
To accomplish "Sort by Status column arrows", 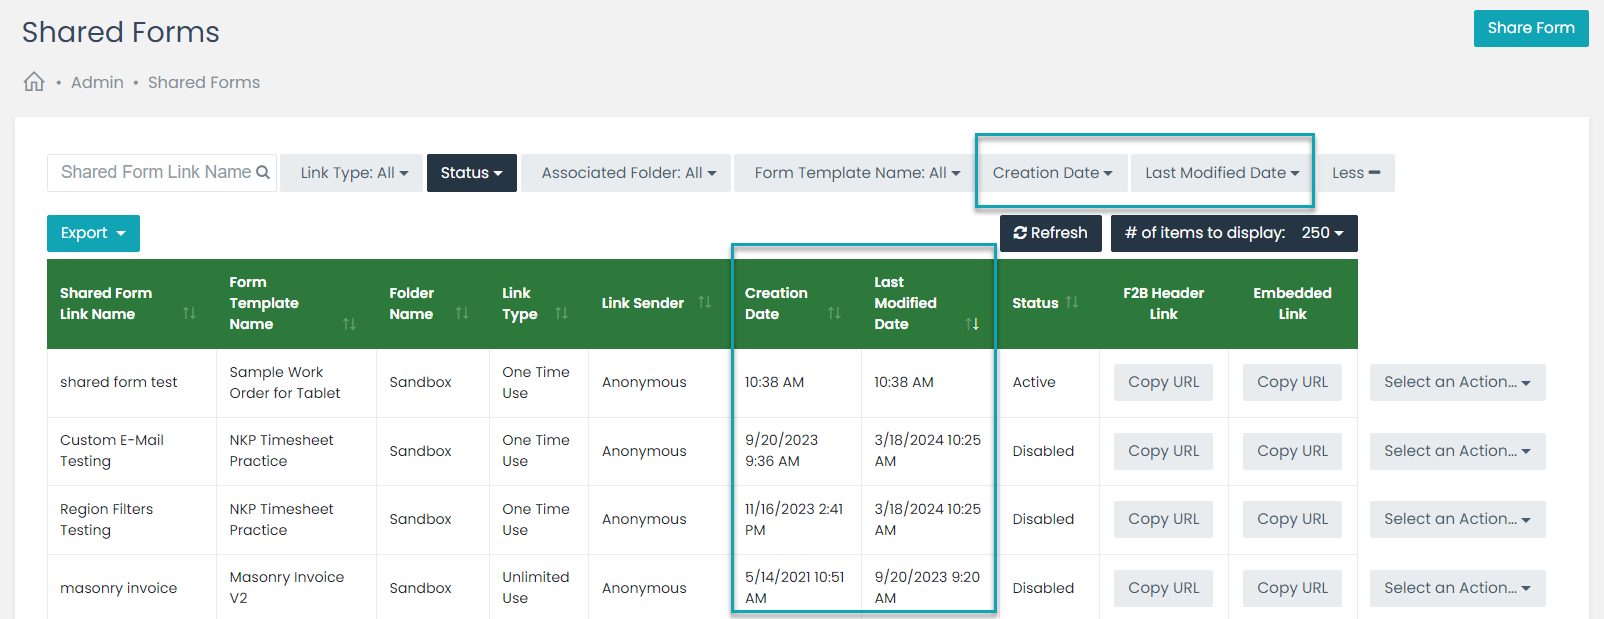I will [x=1072, y=302].
